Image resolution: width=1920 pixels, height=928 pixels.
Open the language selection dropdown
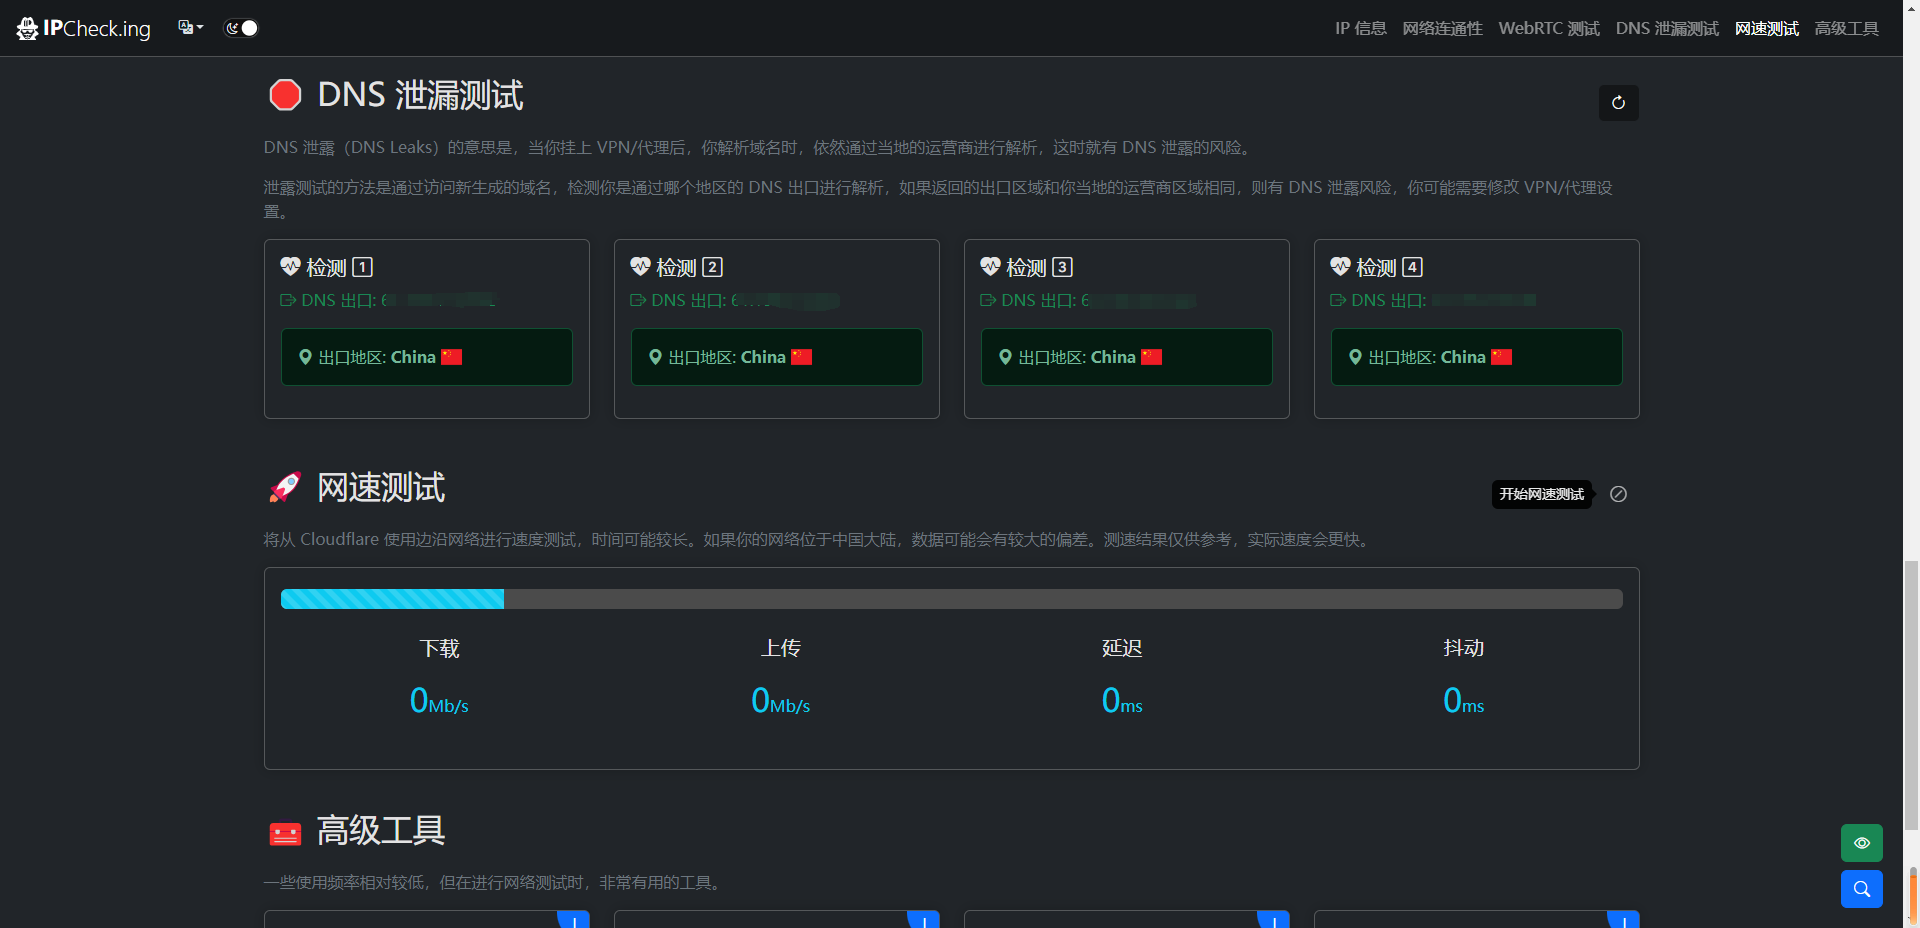pyautogui.click(x=190, y=28)
